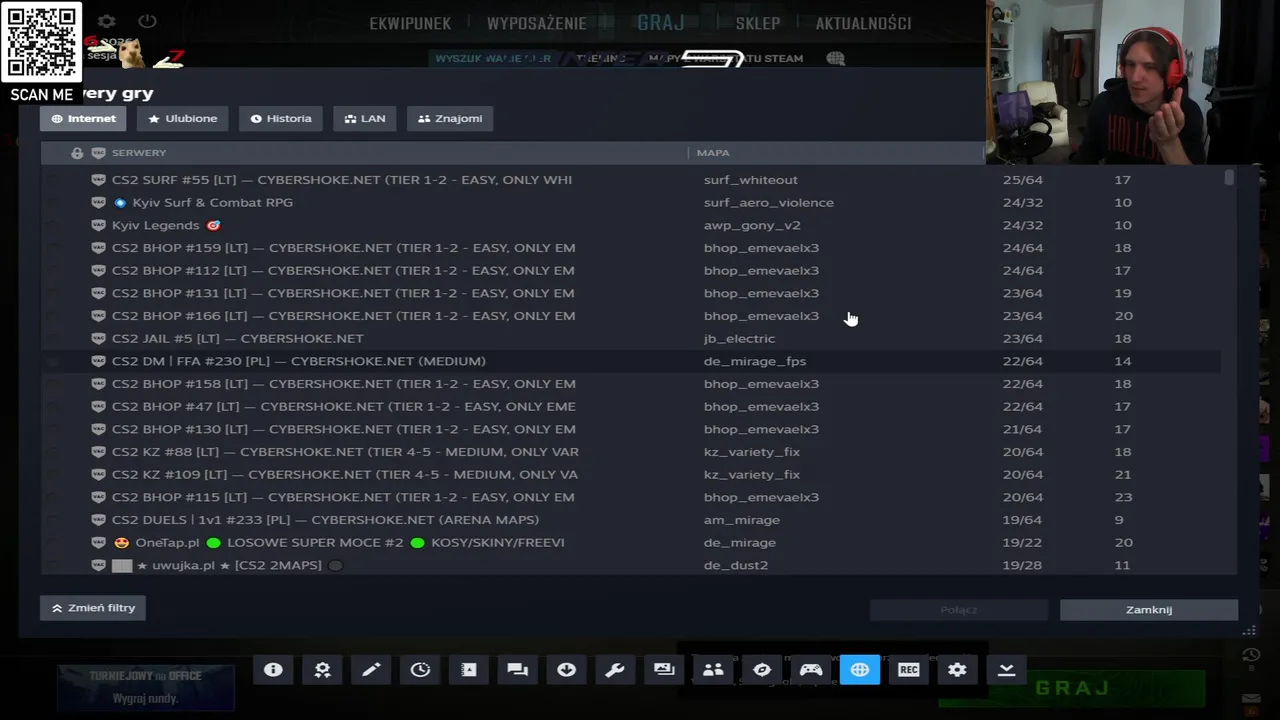Screen dimensions: 1280x720
Task: Open the game controller icon in the toolbar
Action: pyautogui.click(x=811, y=670)
